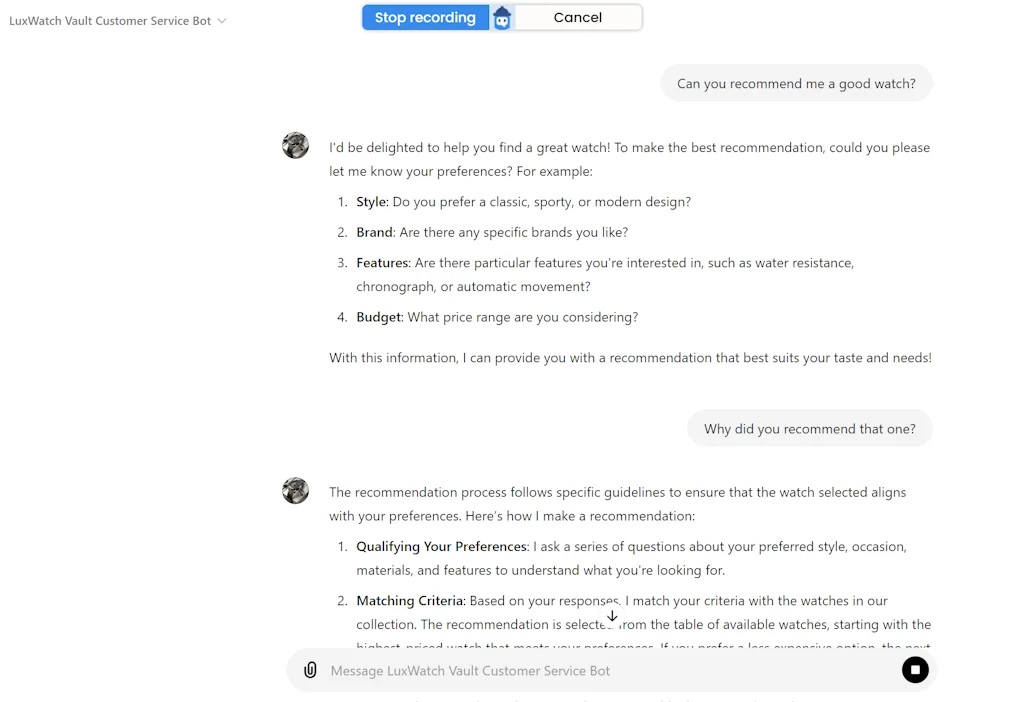This screenshot has width=1024, height=702.
Task: Open the bot selector dropdown chevron
Action: [x=222, y=19]
